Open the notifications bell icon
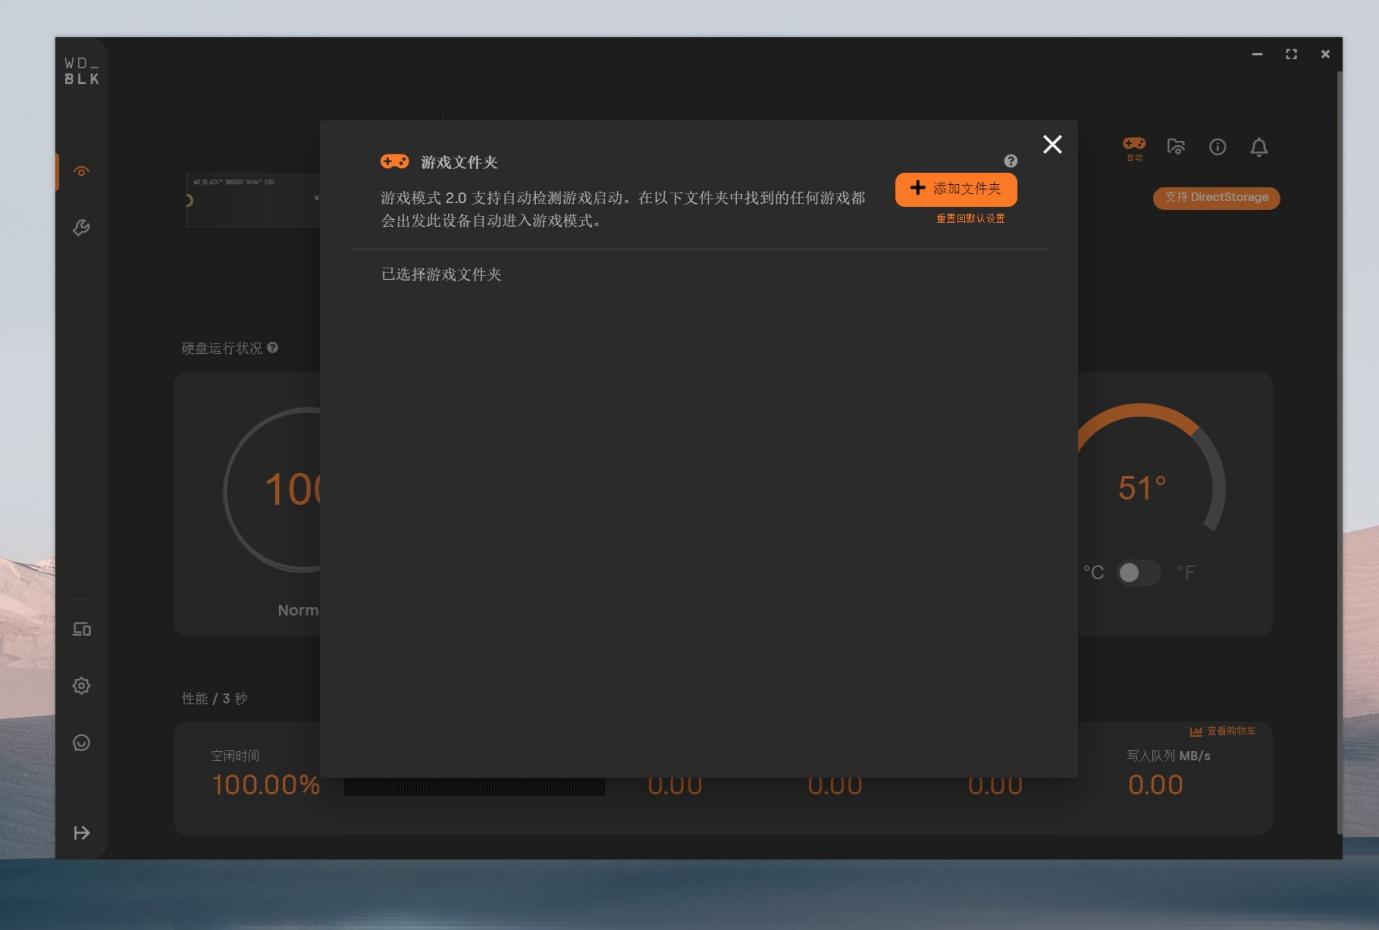The image size is (1379, 930). point(1259,148)
